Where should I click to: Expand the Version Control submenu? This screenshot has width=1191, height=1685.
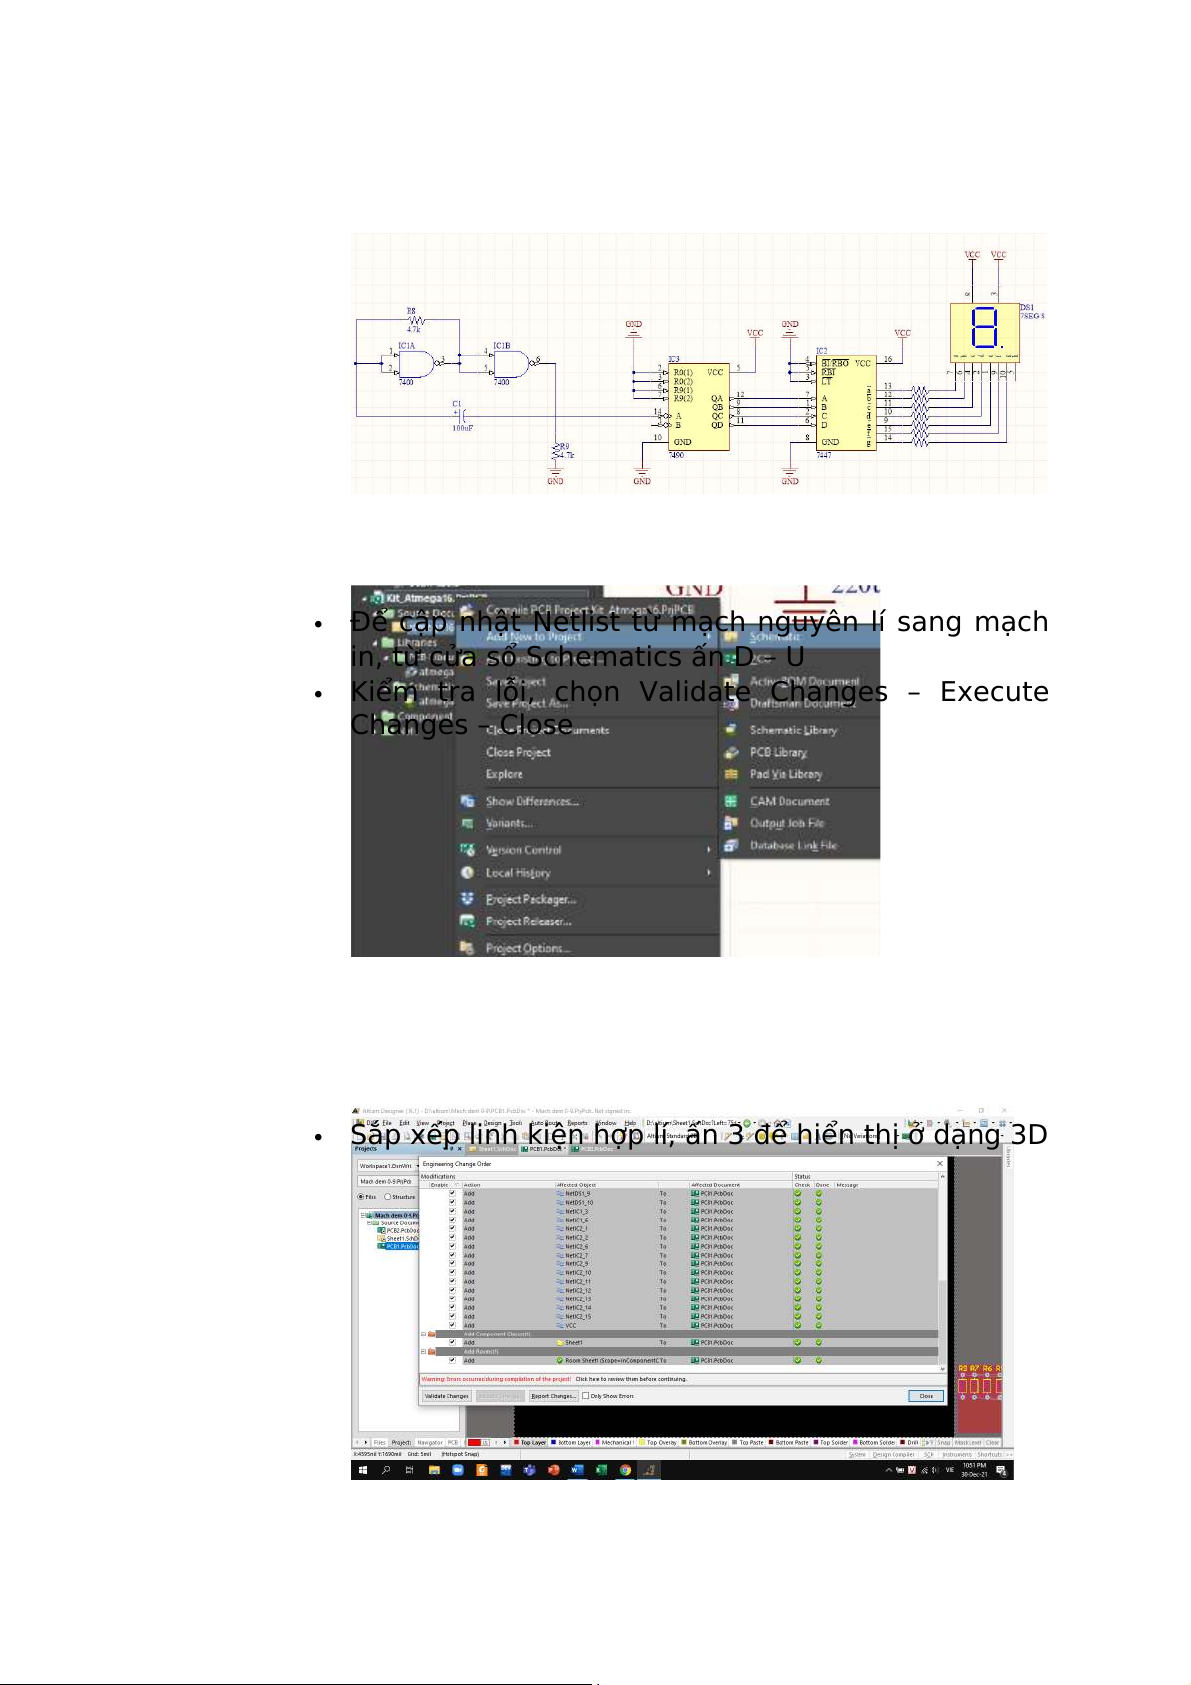pyautogui.click(x=708, y=850)
